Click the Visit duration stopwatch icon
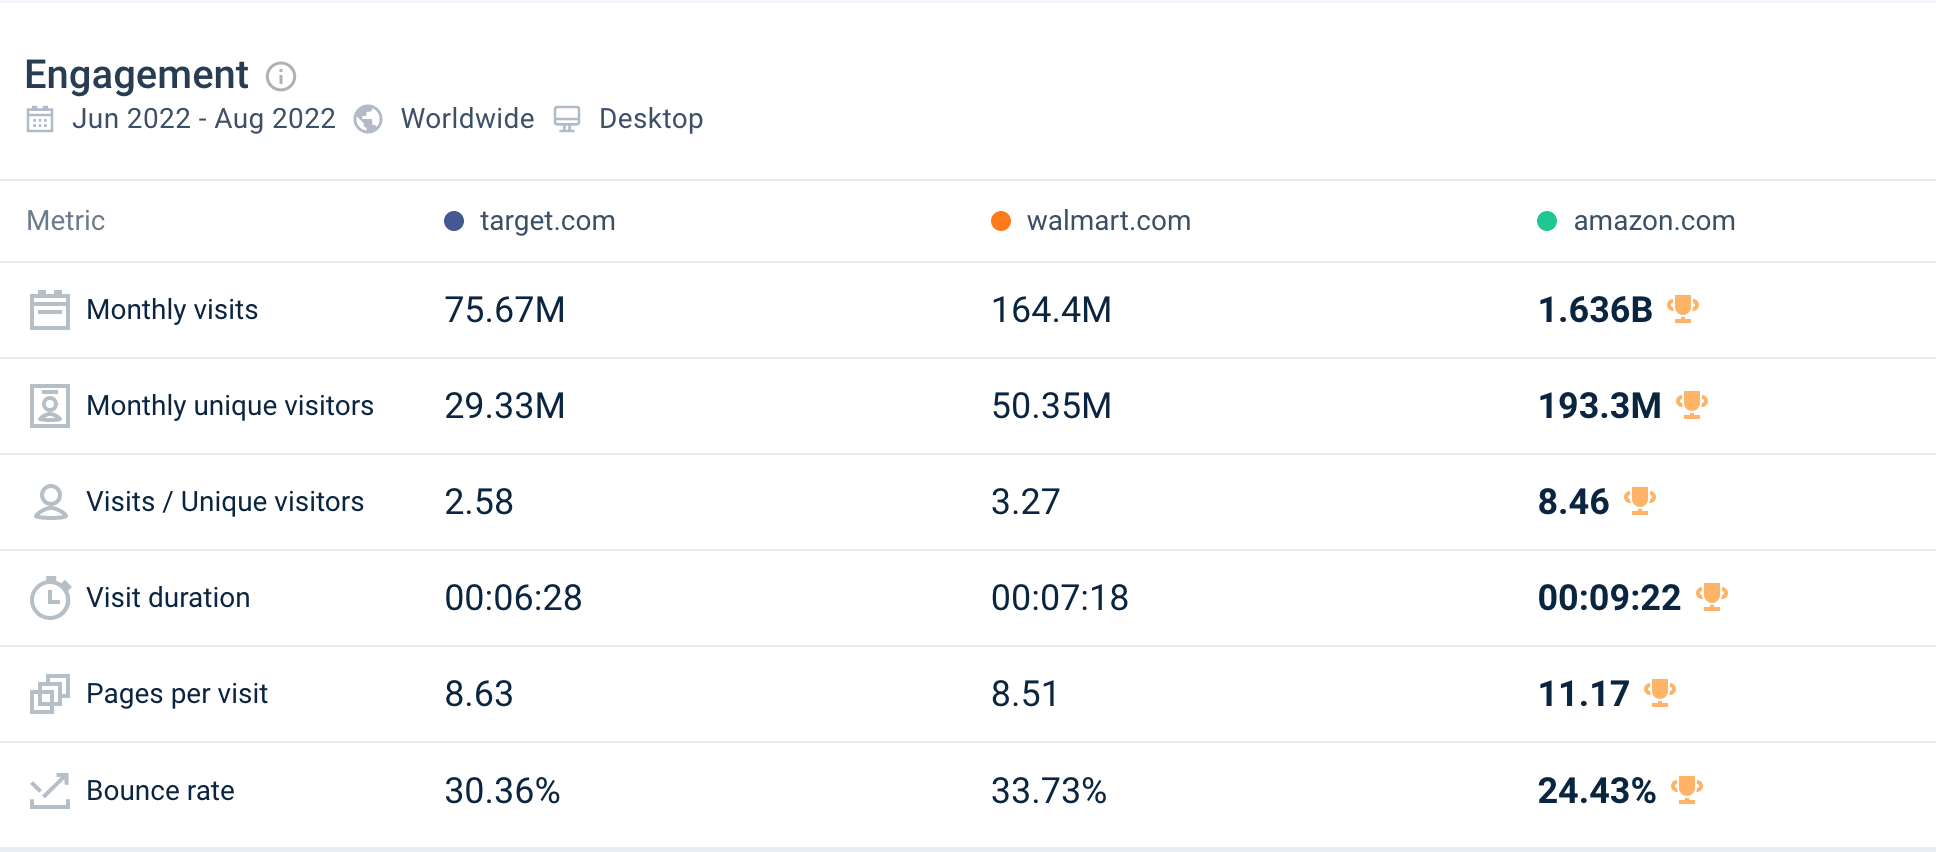This screenshot has height=852, width=1936. [50, 597]
